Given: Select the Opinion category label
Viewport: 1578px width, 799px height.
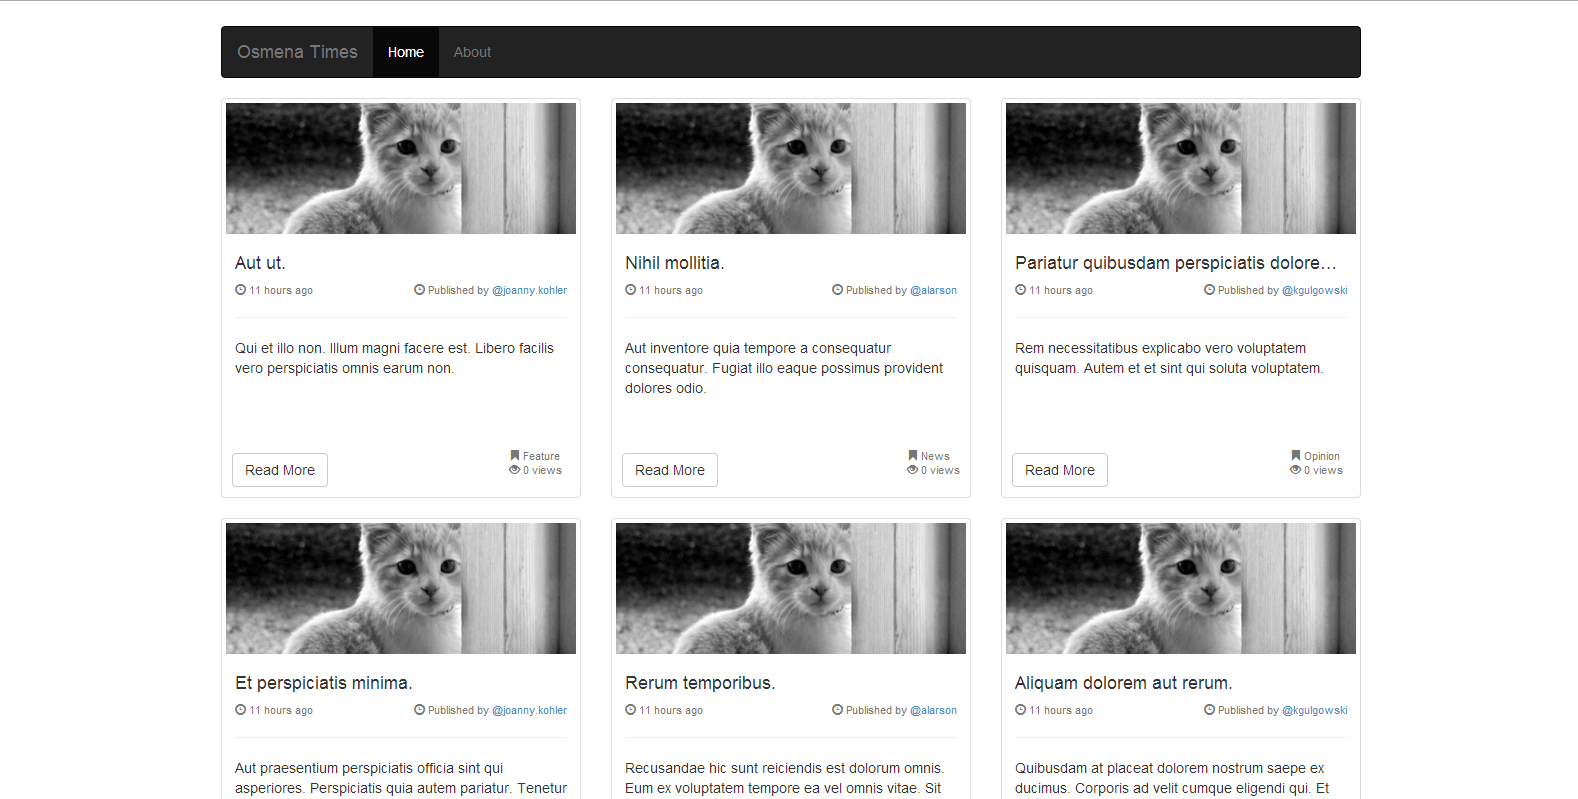Looking at the screenshot, I should point(1322,456).
